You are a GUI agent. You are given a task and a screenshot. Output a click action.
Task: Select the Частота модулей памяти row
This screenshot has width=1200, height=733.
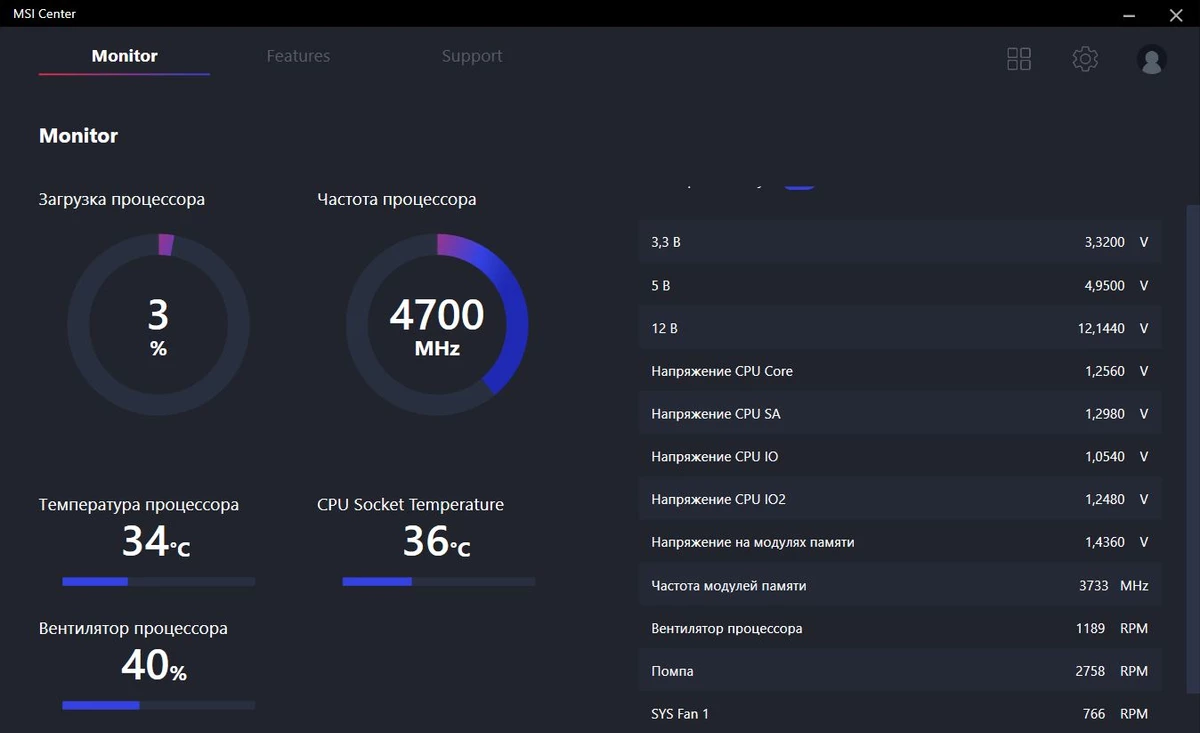click(900, 585)
